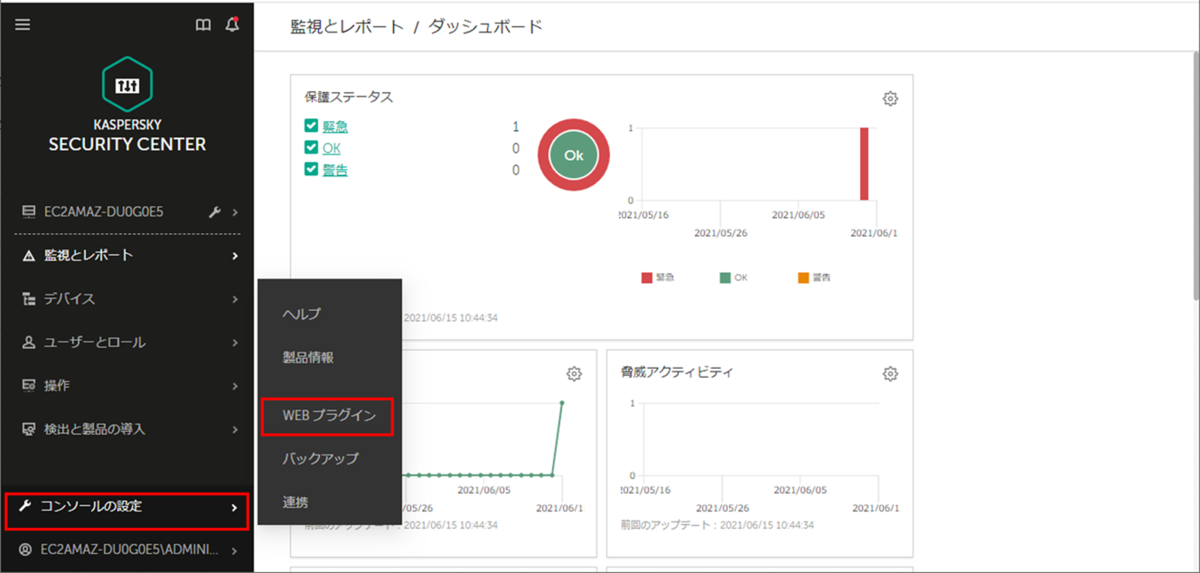Click the wrench icon beside コンソールの設定
This screenshot has height=573, width=1200.
[26, 507]
